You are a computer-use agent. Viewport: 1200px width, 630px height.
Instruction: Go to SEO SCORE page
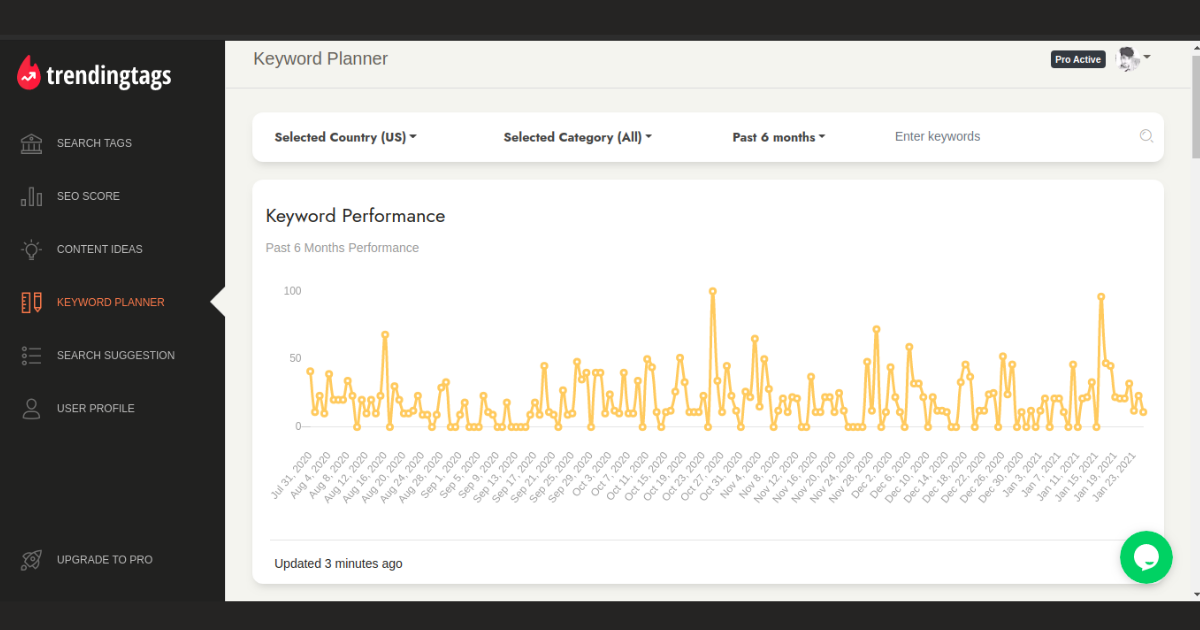point(88,196)
